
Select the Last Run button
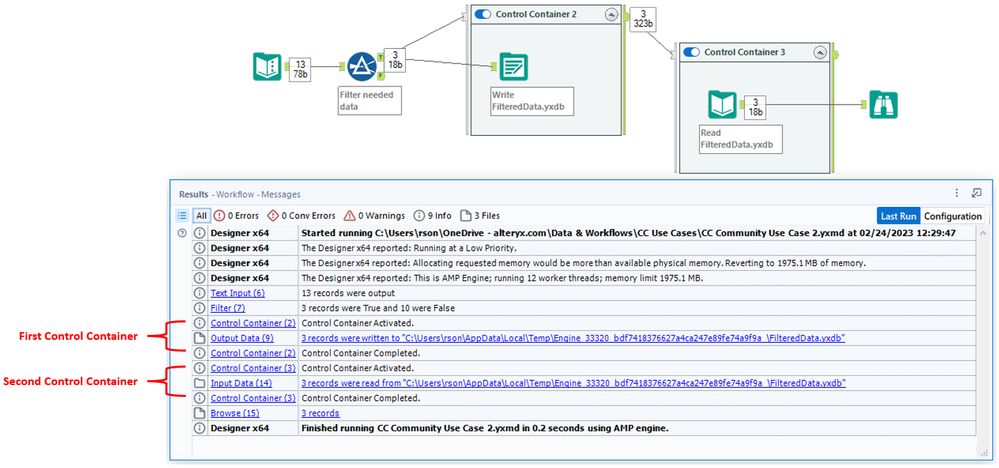898,216
